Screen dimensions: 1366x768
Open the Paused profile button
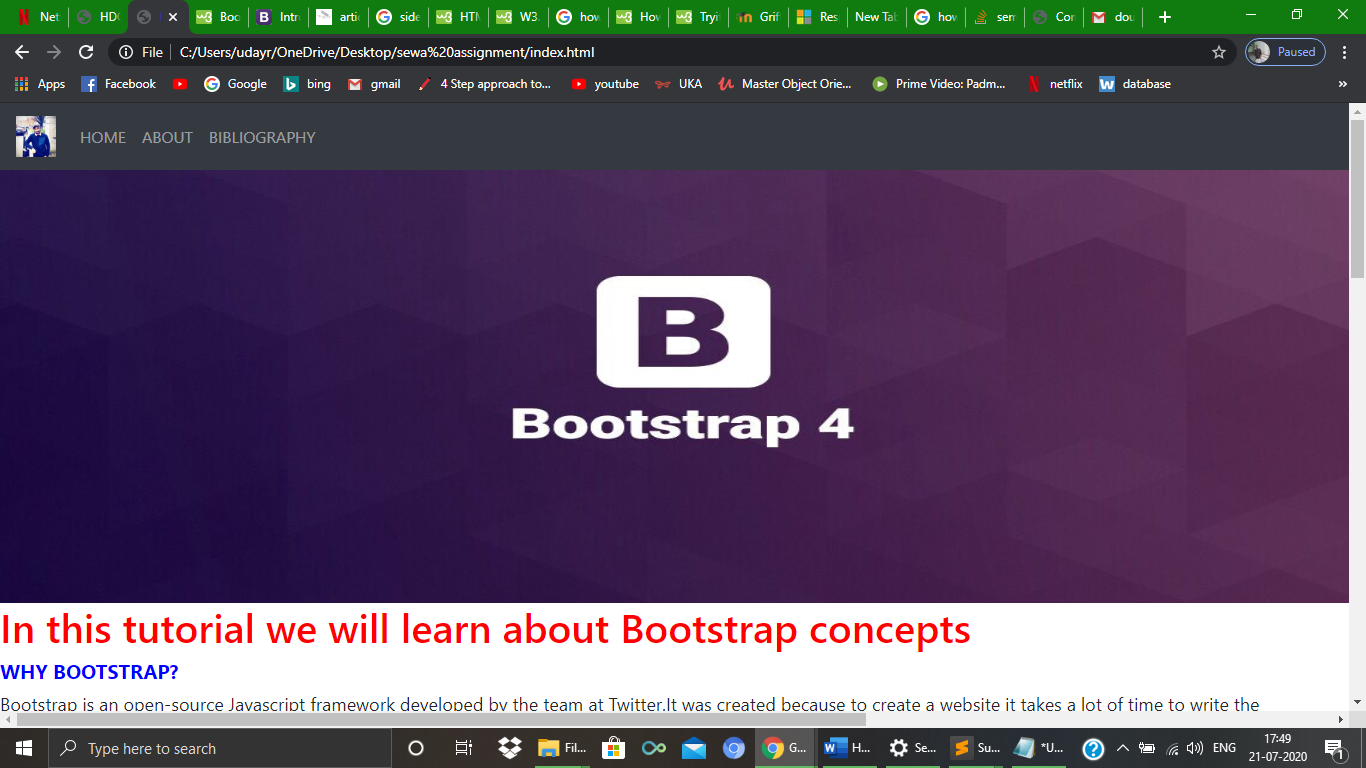click(1286, 52)
